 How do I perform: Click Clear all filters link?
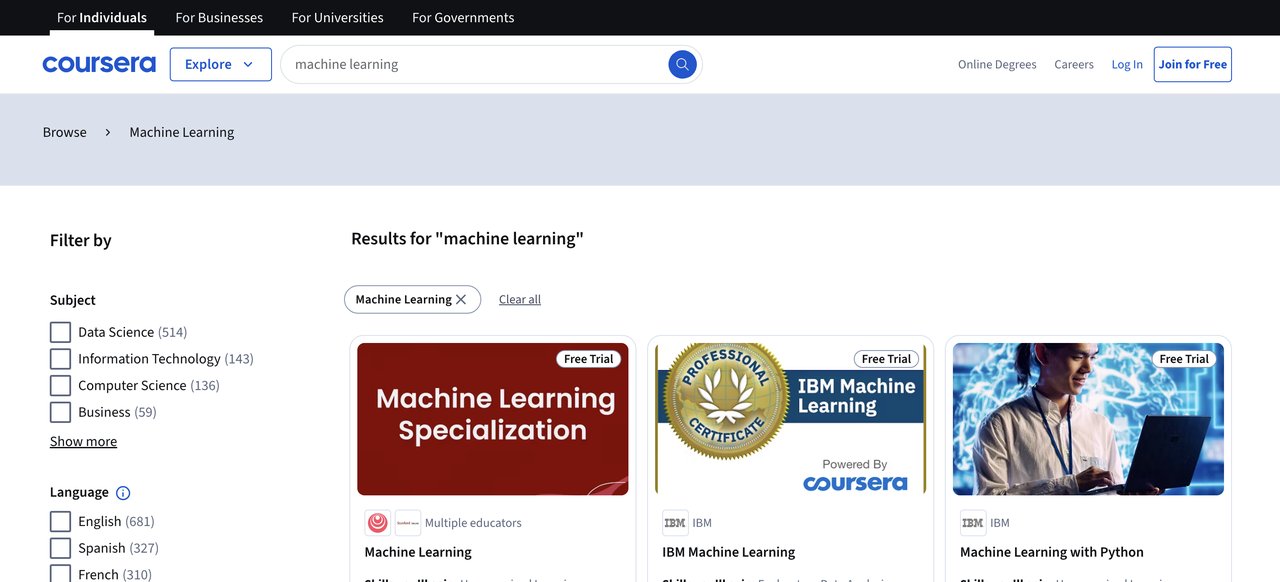point(520,300)
